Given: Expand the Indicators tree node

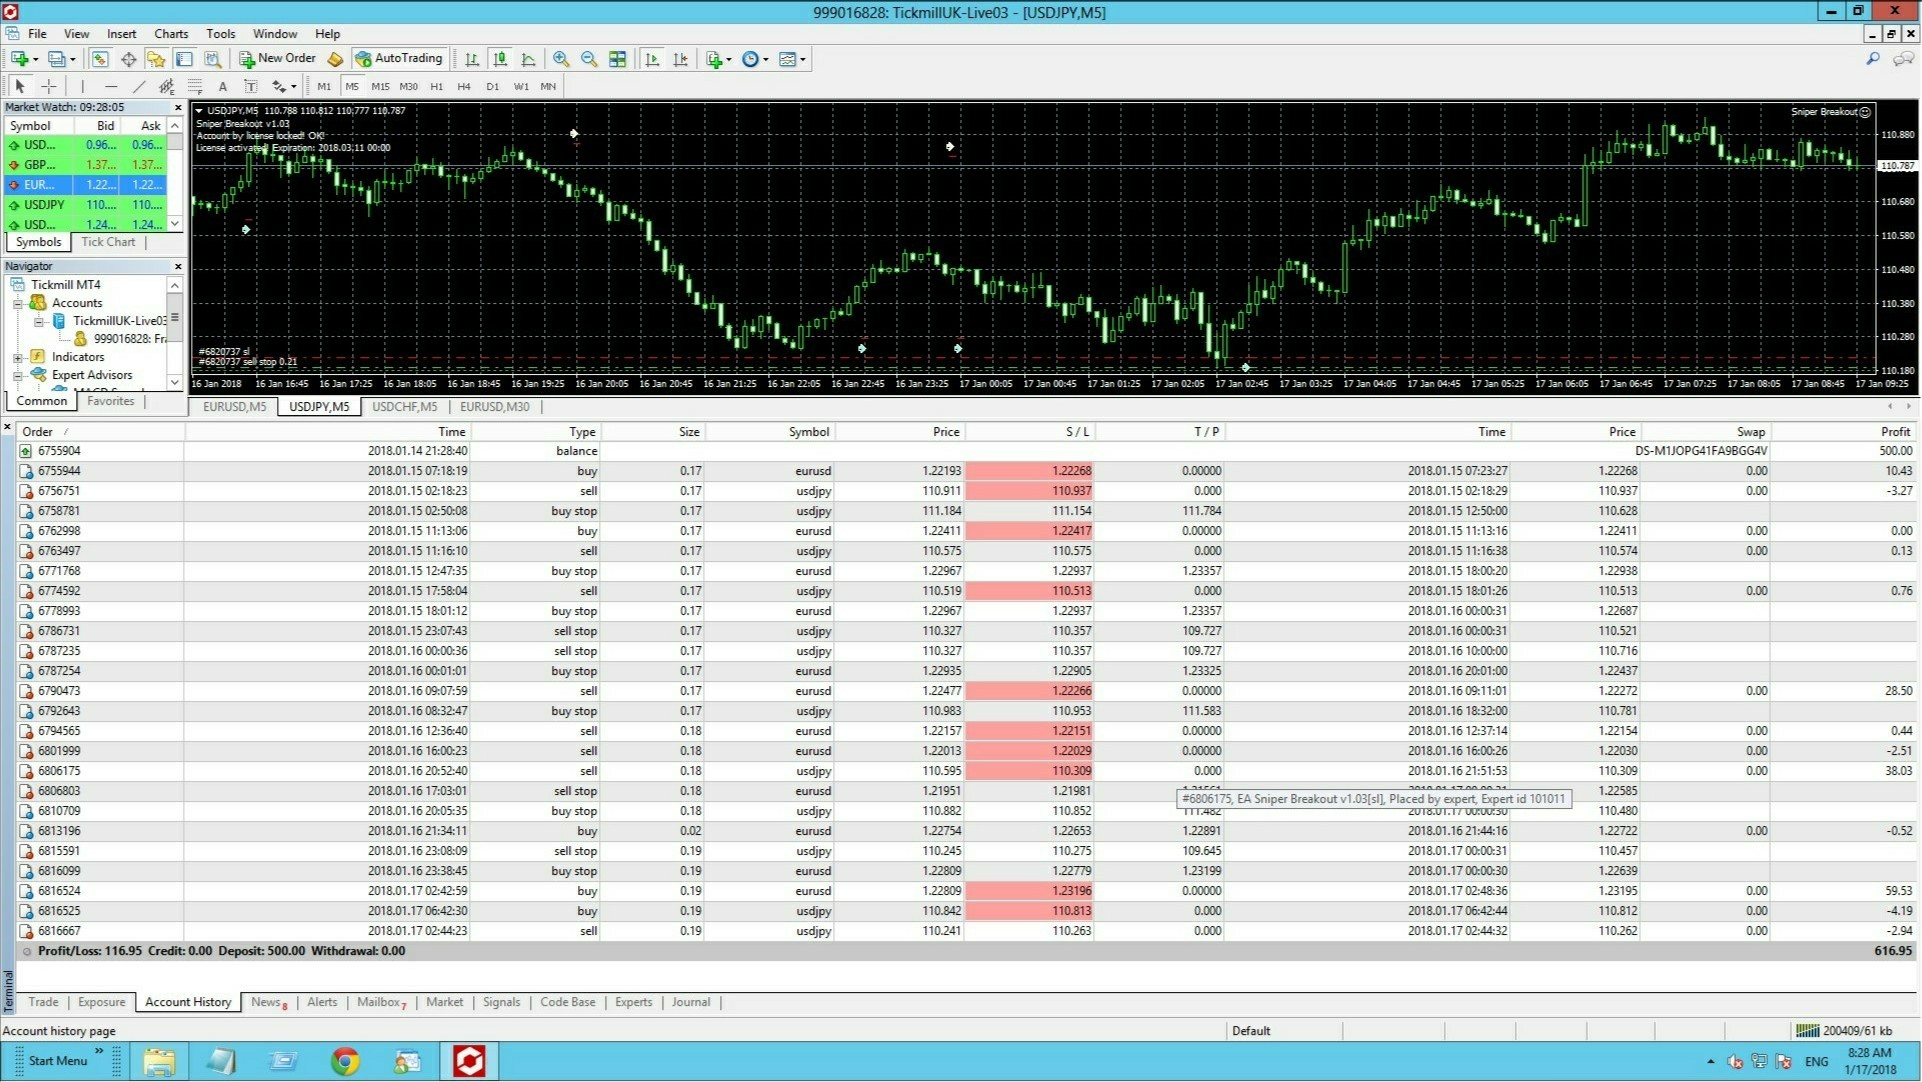Looking at the screenshot, I should pos(17,357).
